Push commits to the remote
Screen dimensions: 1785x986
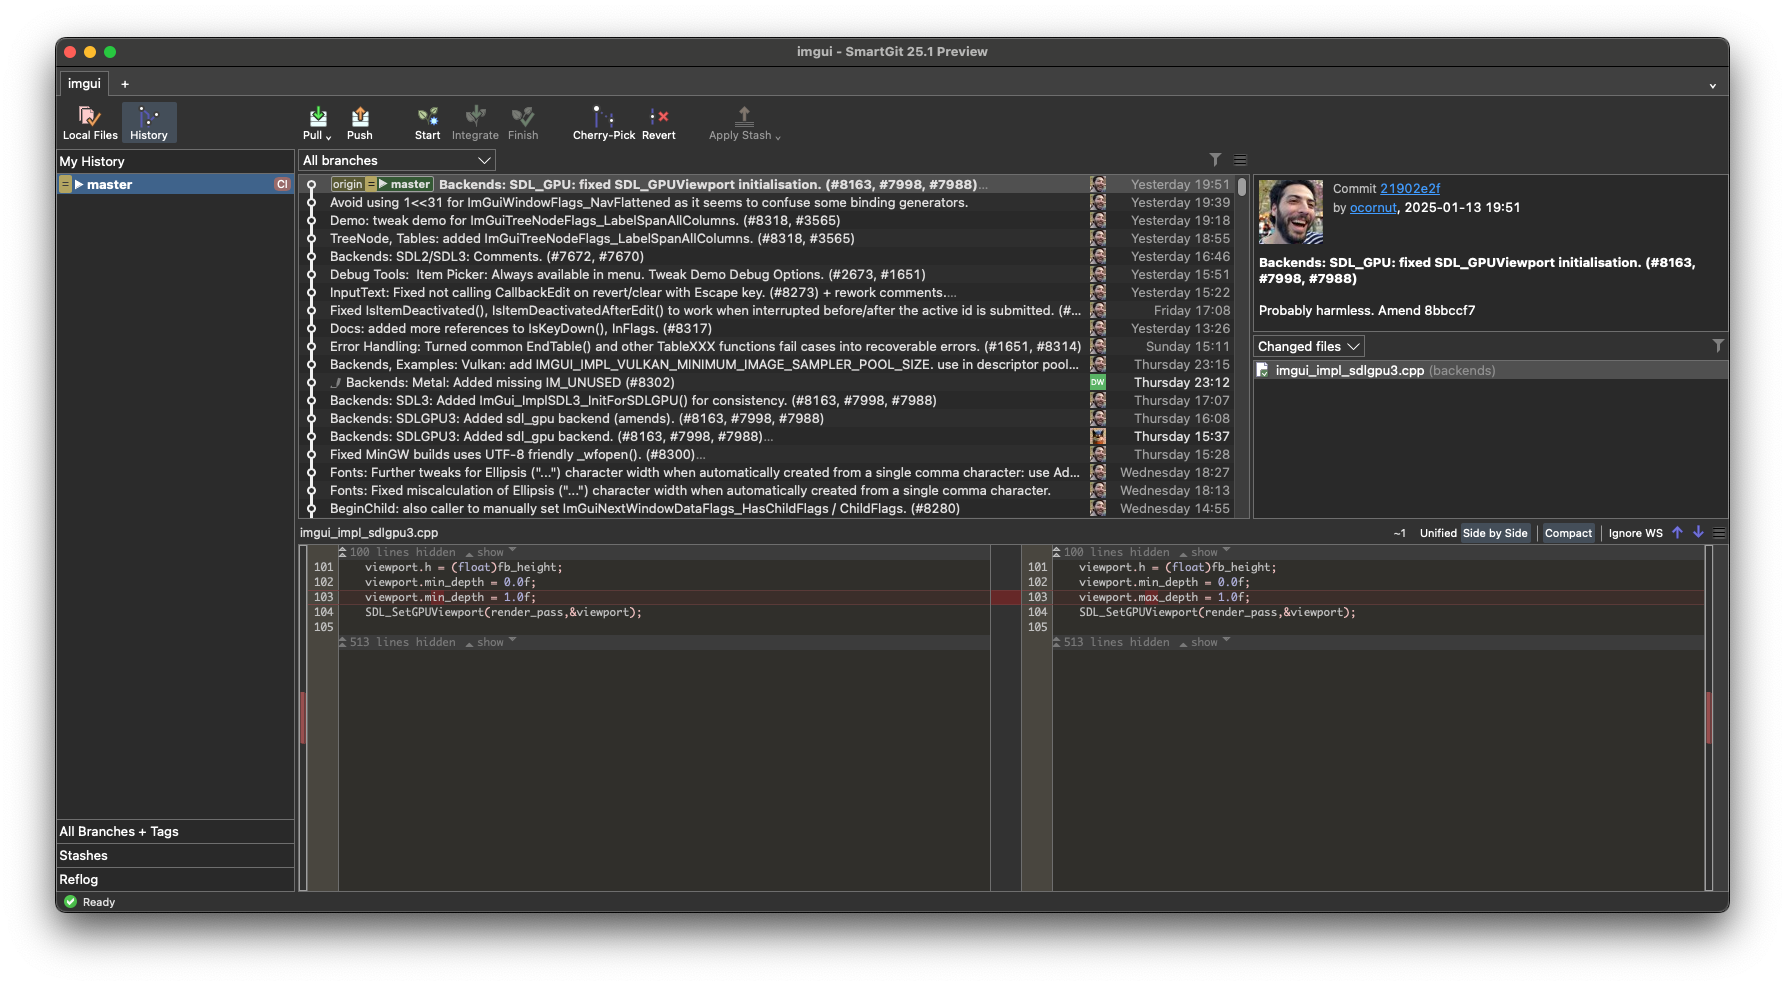[x=360, y=122]
